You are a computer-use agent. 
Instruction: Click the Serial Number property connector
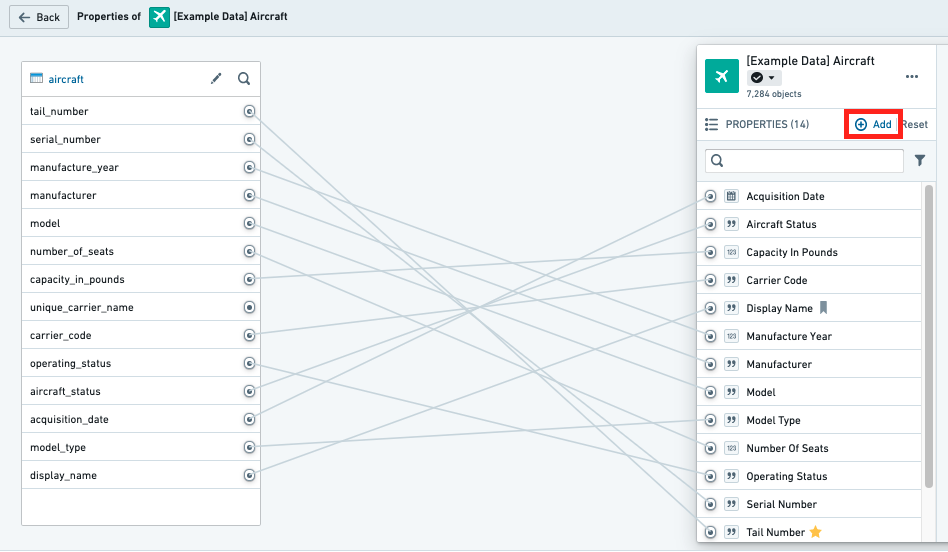point(710,504)
